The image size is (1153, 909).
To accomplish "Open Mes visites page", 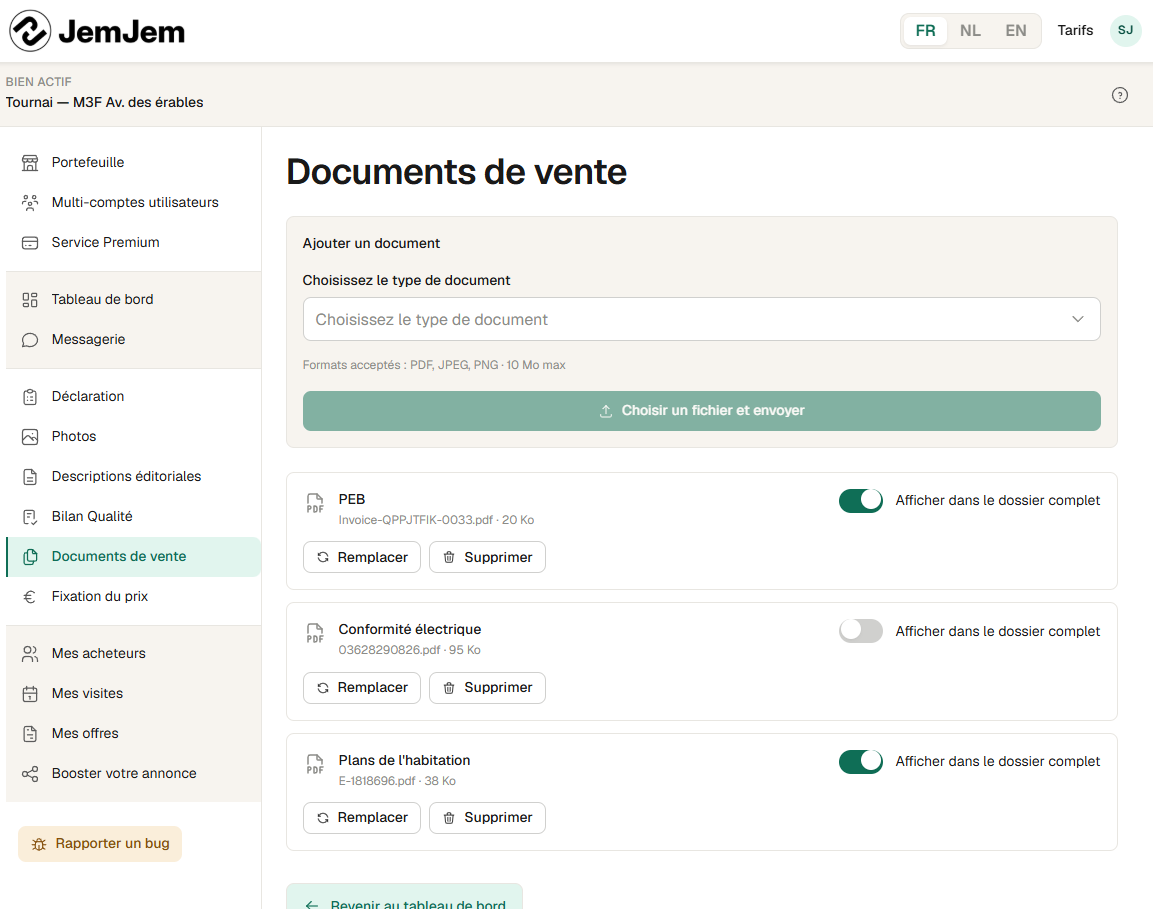I will pos(133,694).
